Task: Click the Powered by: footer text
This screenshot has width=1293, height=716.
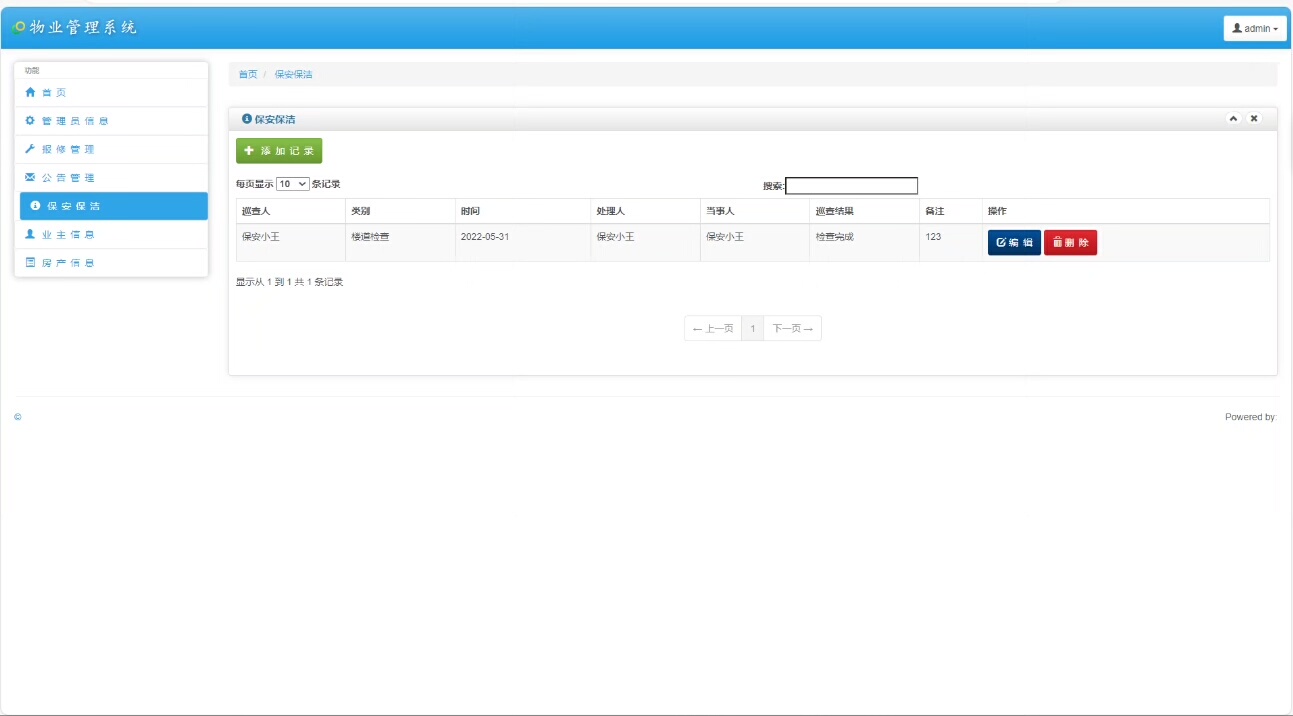Action: click(x=1251, y=417)
